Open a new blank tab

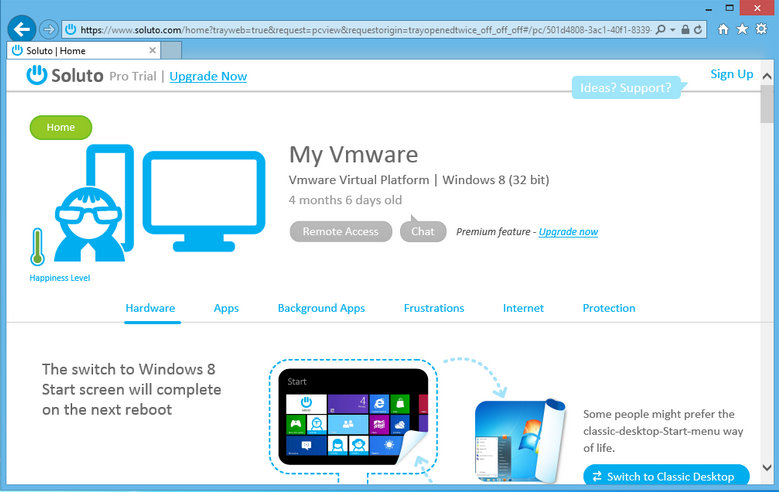tap(171, 51)
